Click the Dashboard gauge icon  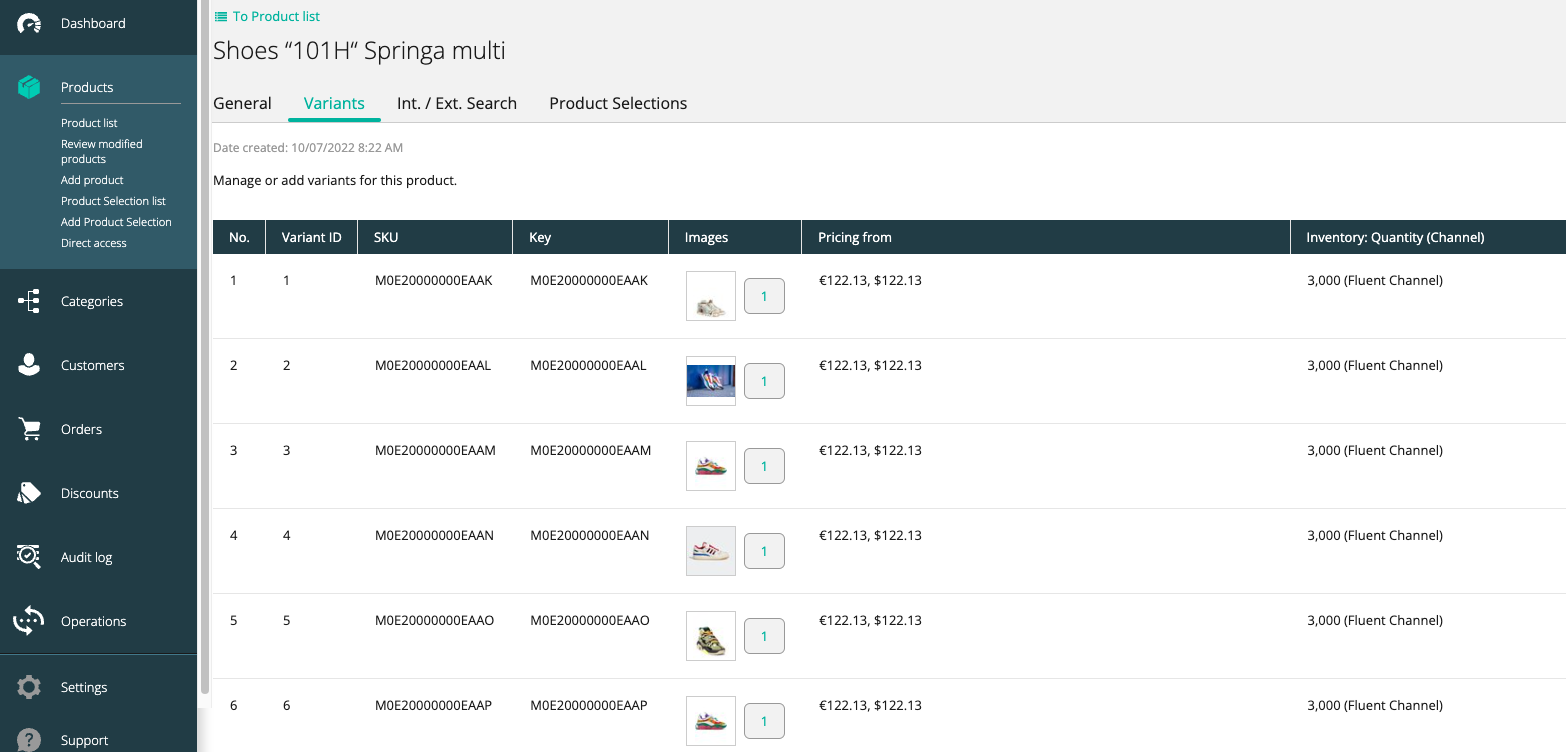(29, 23)
